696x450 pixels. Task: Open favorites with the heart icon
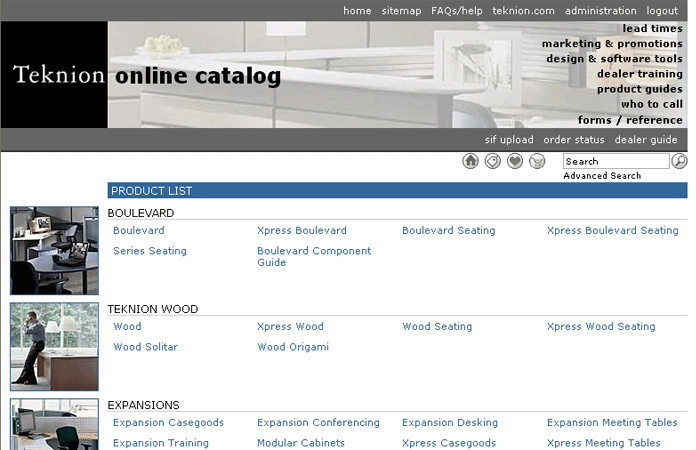click(515, 161)
